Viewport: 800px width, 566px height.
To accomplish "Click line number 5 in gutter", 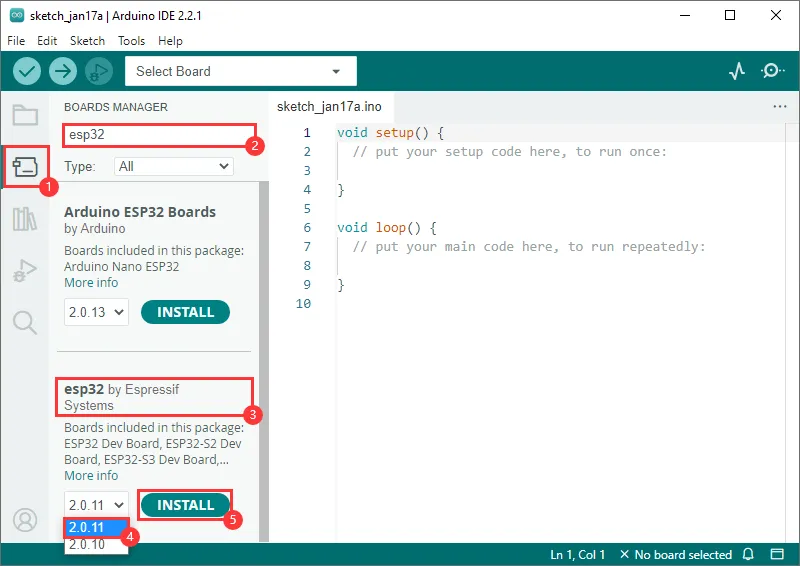I will pyautogui.click(x=307, y=209).
